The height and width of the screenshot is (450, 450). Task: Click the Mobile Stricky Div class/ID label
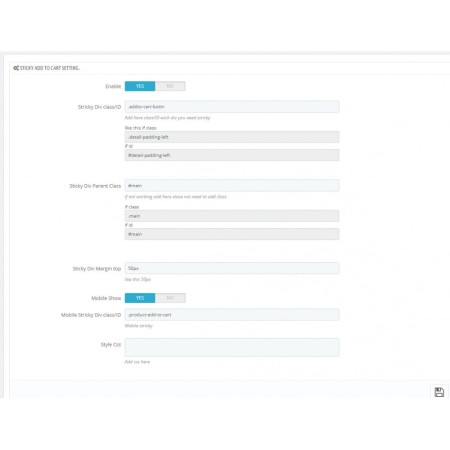pyautogui.click(x=91, y=315)
